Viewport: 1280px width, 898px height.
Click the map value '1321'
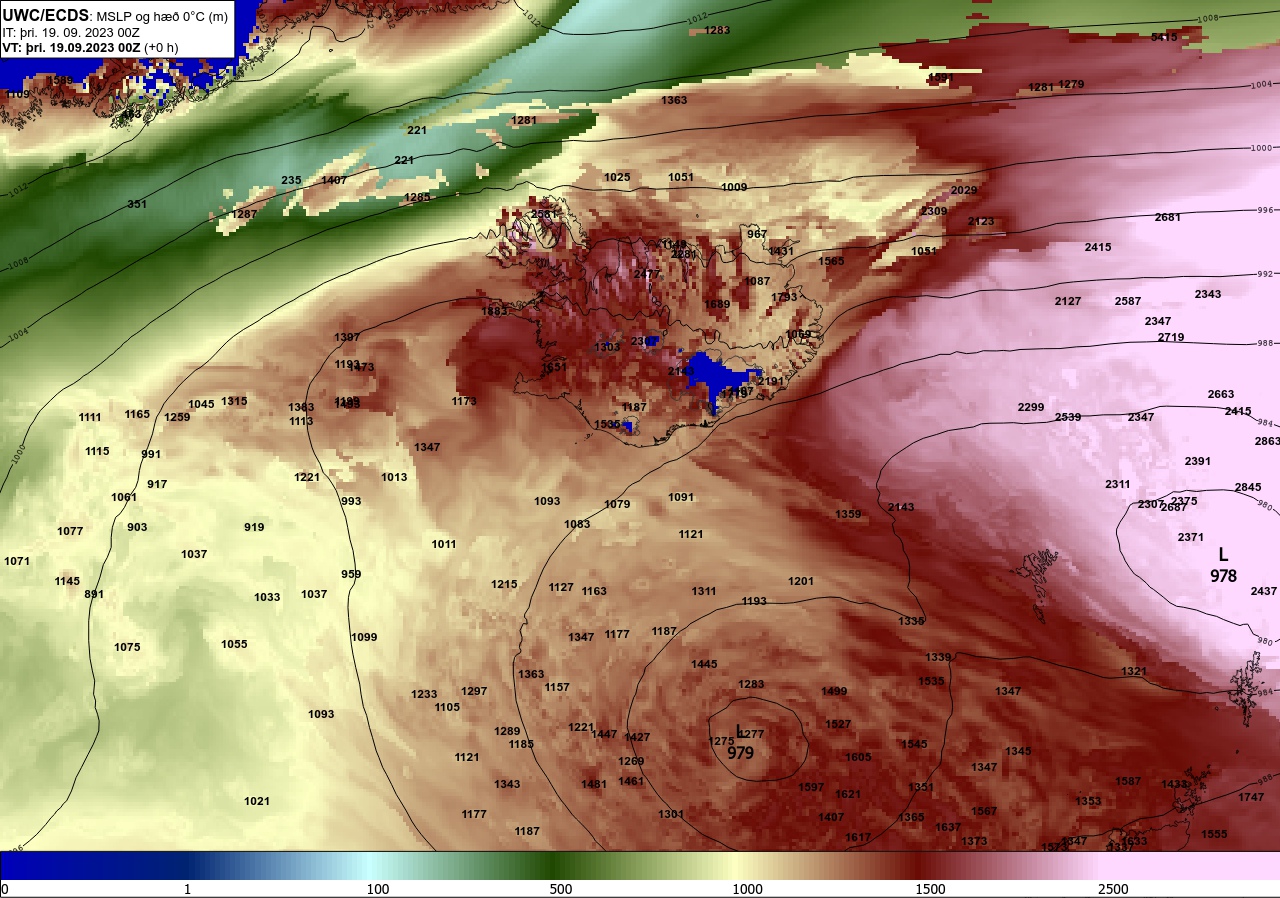point(1134,671)
